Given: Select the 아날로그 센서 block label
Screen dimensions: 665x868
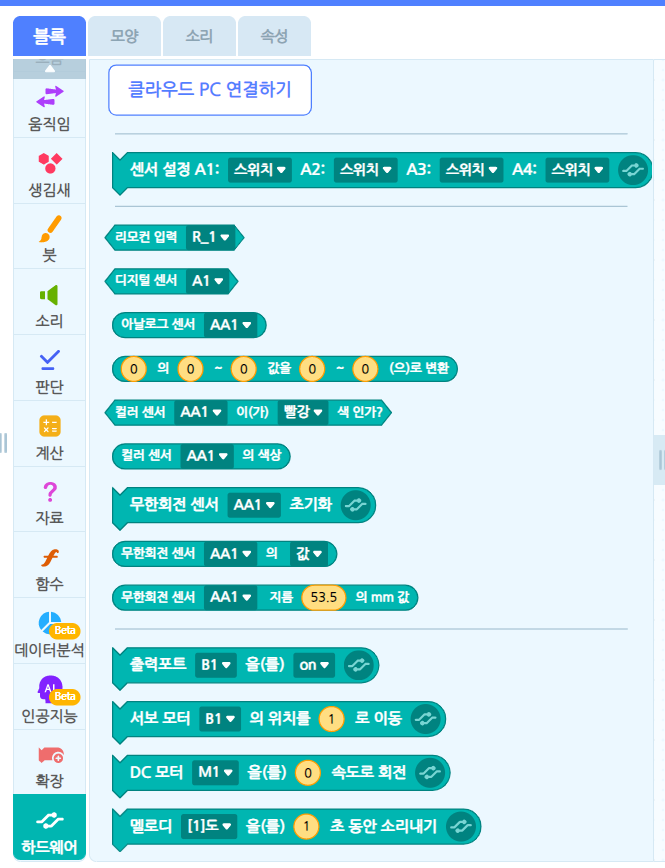Looking at the screenshot, I should 158,324.
